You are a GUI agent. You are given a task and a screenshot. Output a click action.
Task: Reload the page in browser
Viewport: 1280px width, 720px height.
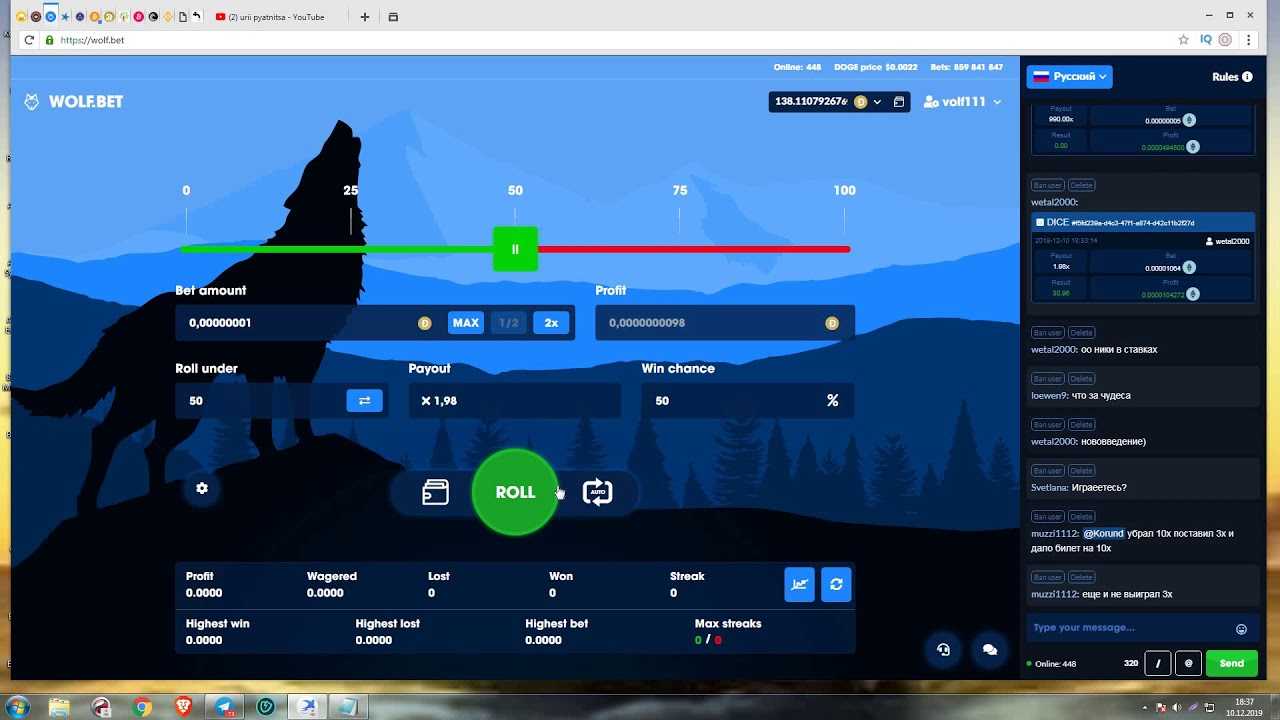coord(29,40)
